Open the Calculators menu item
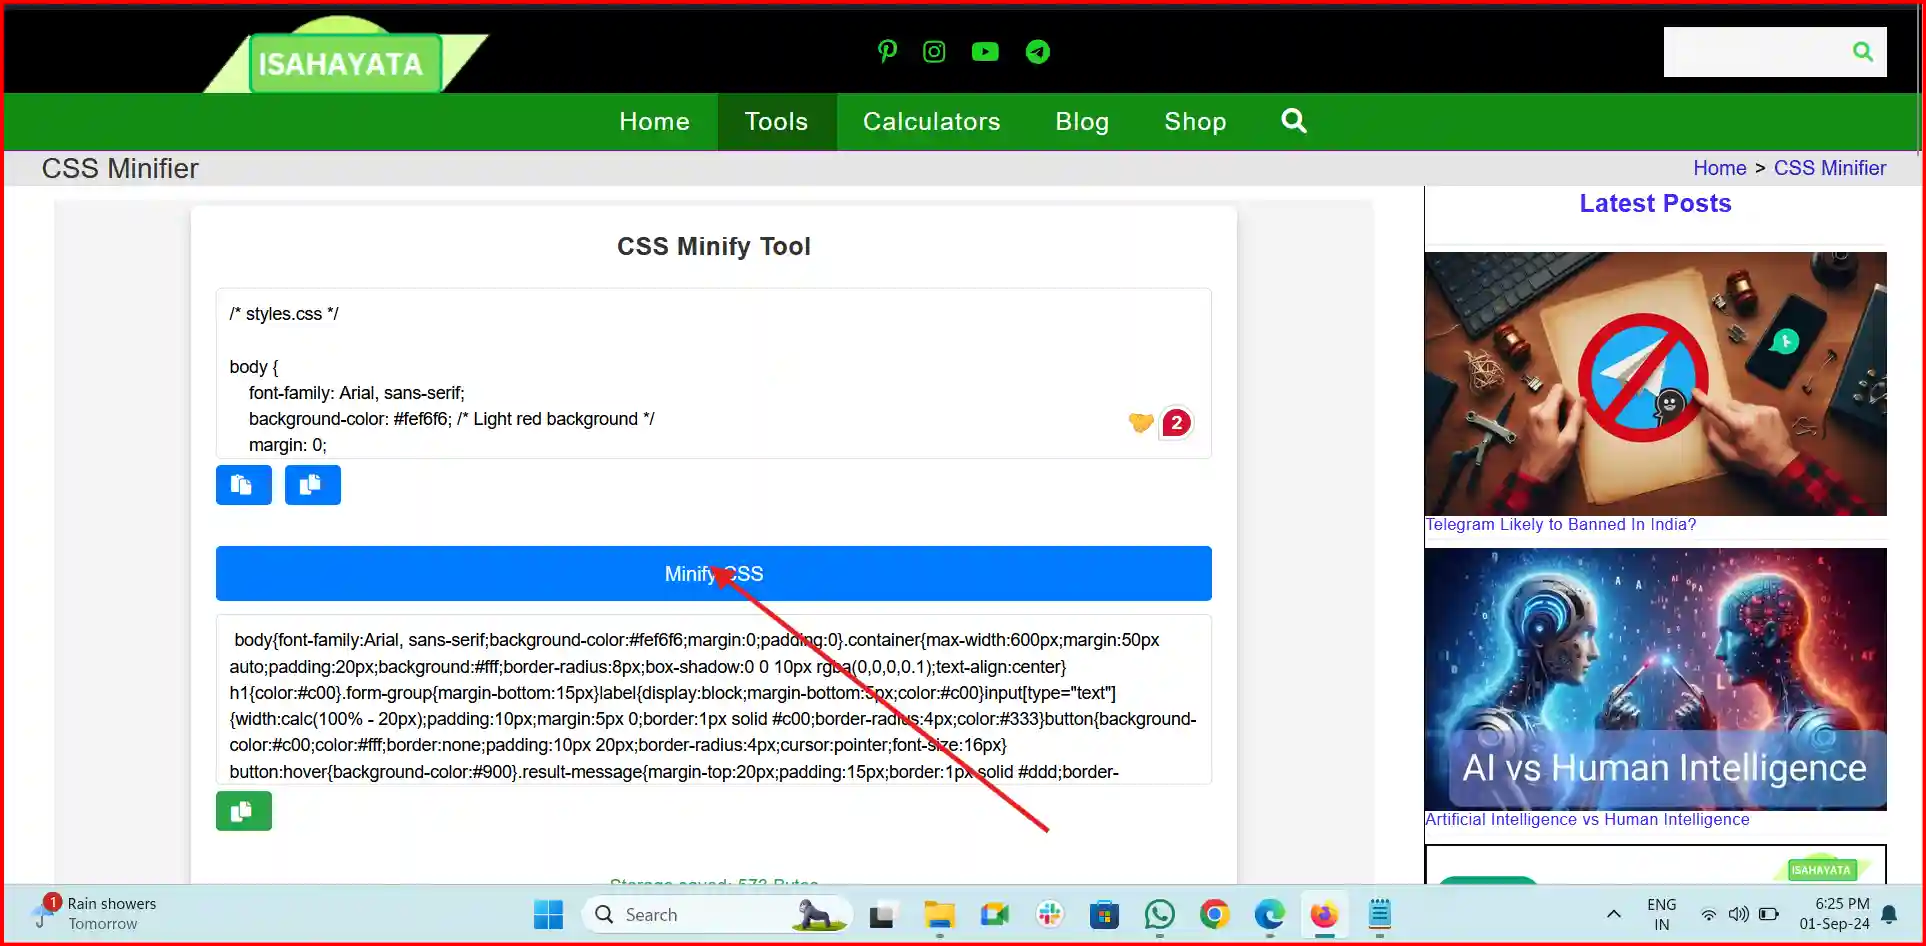The height and width of the screenshot is (946, 1926). pos(931,121)
